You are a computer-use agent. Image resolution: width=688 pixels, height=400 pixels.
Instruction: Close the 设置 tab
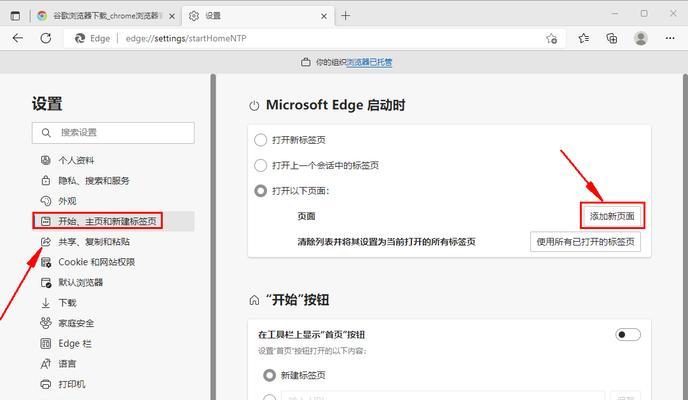pos(324,16)
